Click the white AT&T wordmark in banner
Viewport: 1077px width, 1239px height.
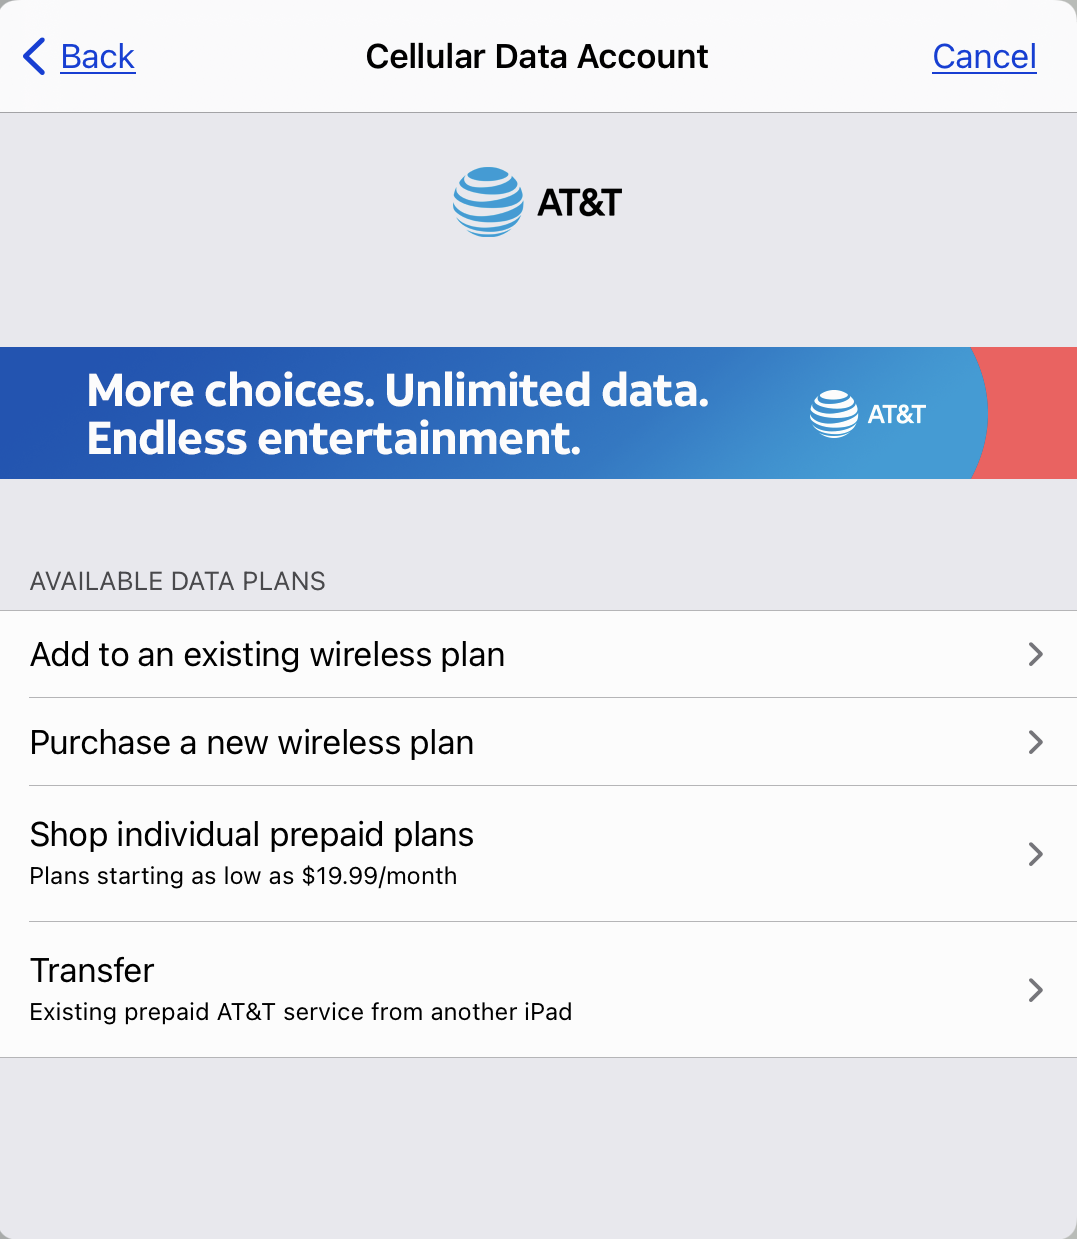pyautogui.click(x=897, y=414)
